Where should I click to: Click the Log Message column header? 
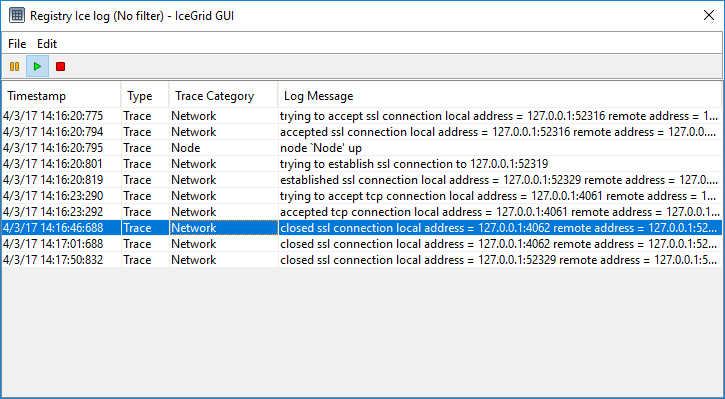coord(500,96)
